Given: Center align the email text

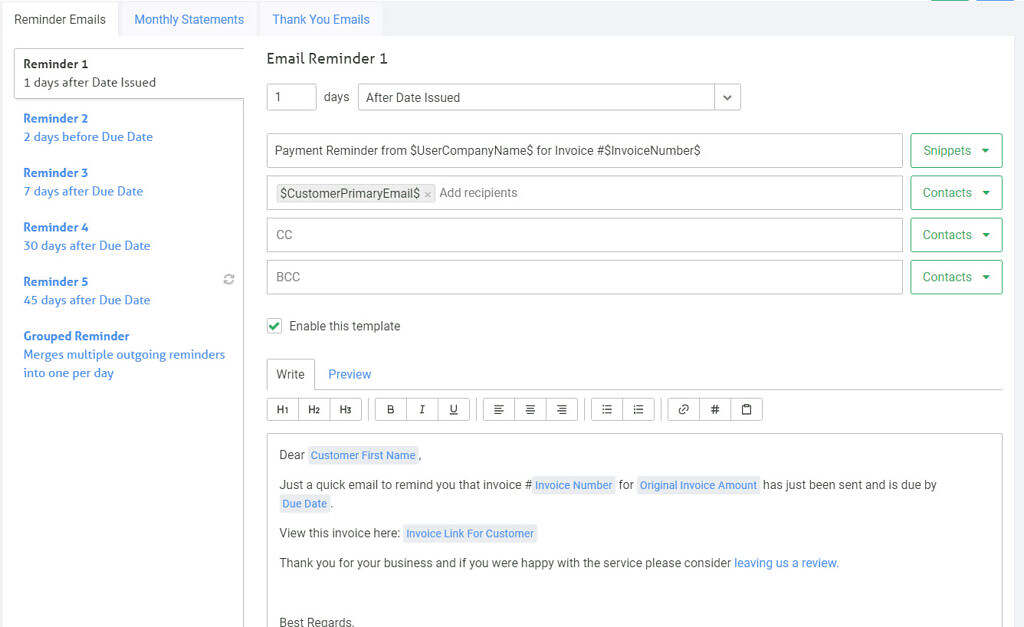Looking at the screenshot, I should [x=530, y=409].
